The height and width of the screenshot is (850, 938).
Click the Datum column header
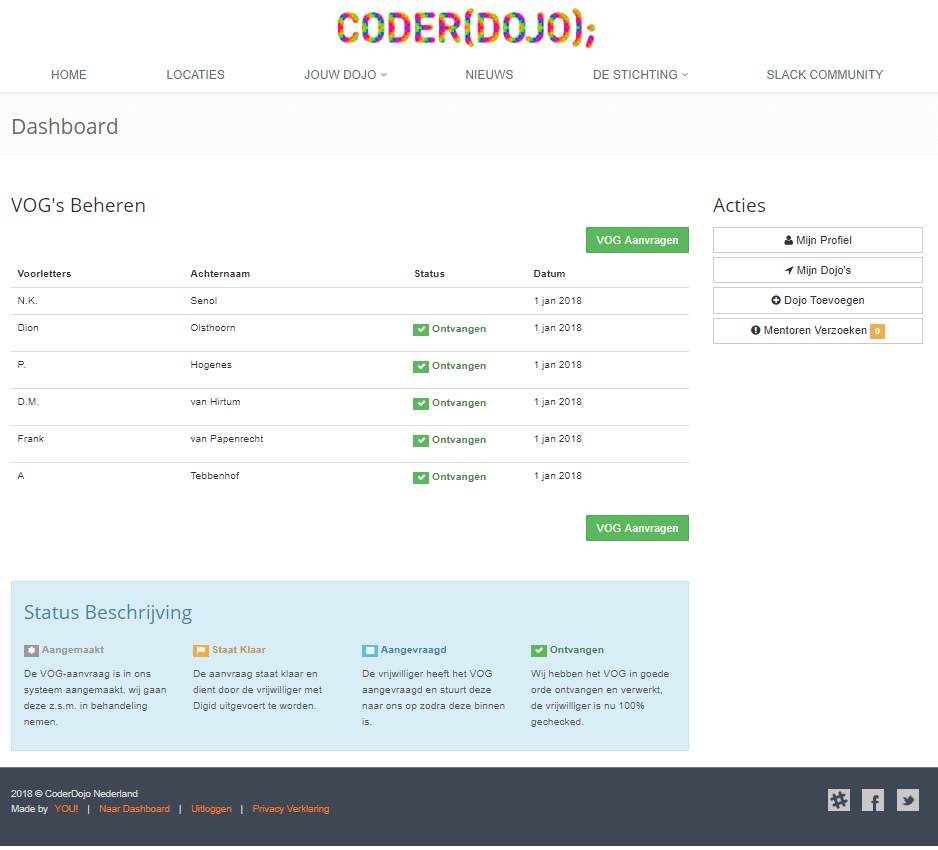(549, 274)
